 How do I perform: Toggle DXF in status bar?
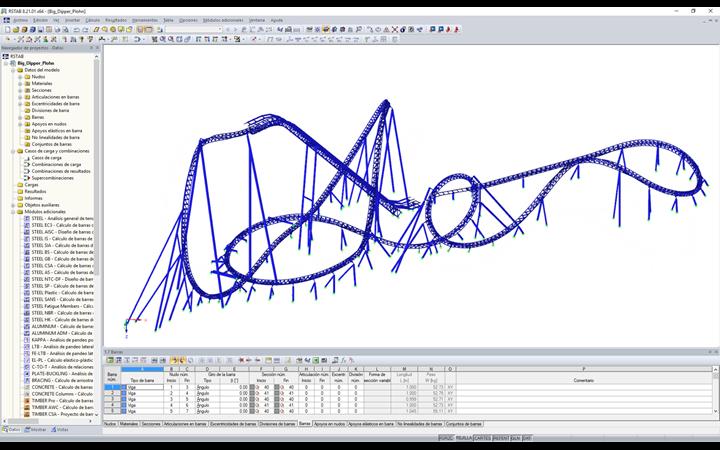coord(527,438)
